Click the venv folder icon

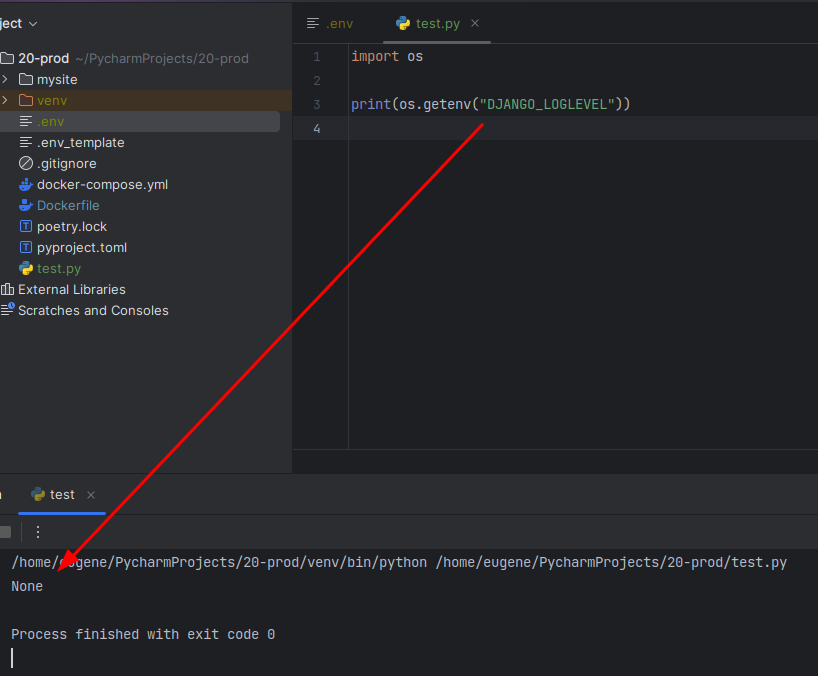point(26,100)
